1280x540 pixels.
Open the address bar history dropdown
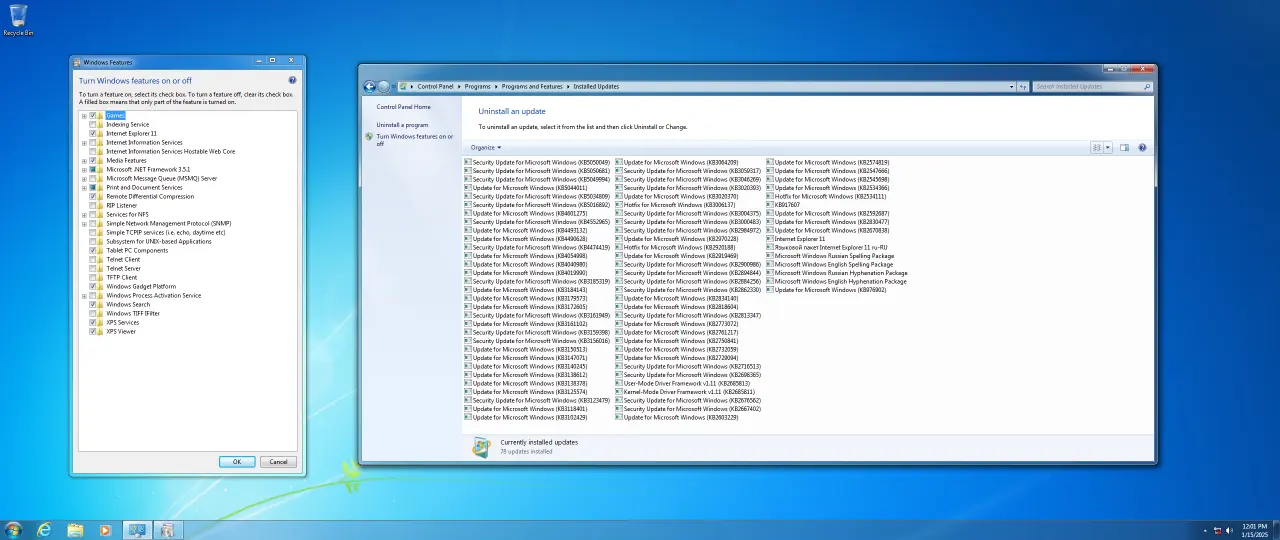[x=1011, y=87]
